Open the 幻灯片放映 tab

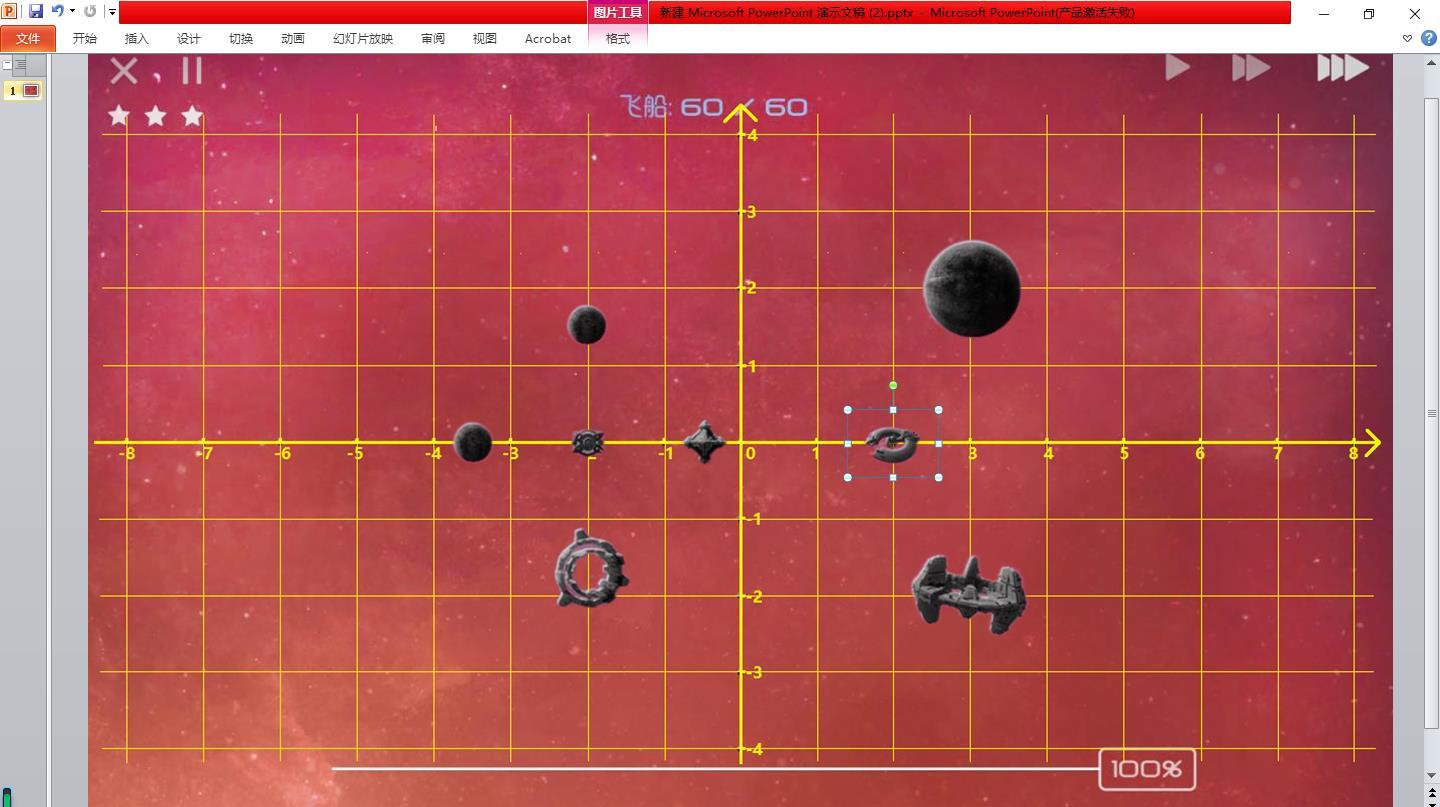(x=363, y=39)
